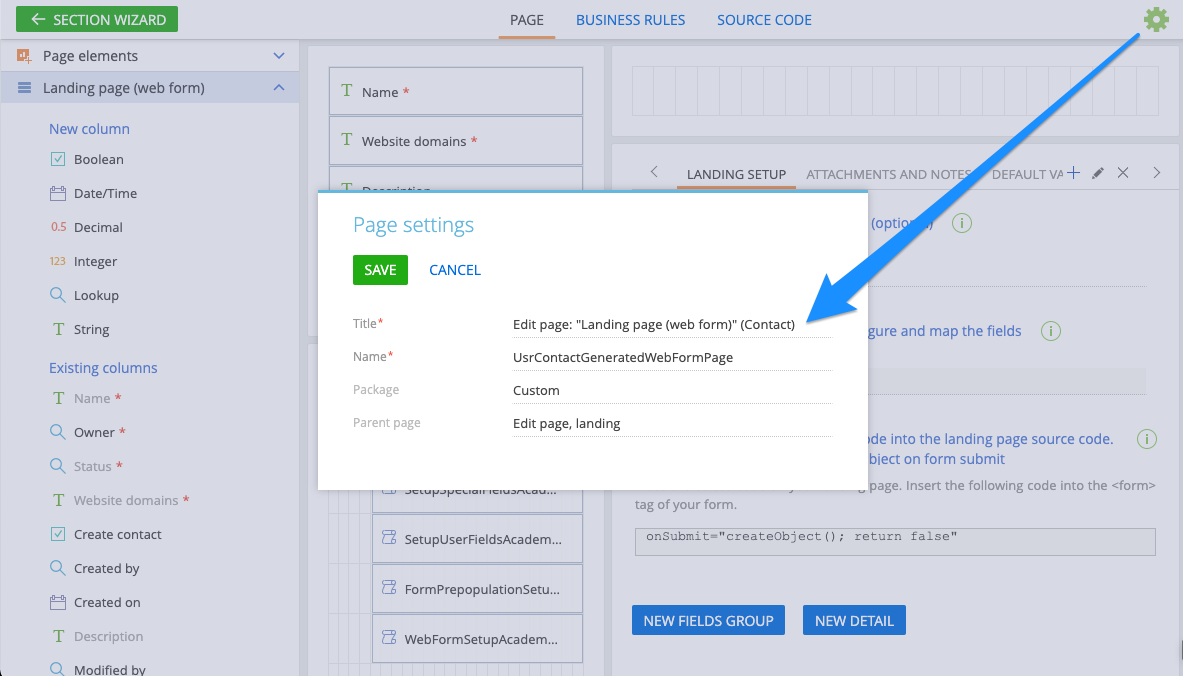This screenshot has height=676, width=1183.
Task: Click the onSubmit code text box
Action: click(895, 542)
